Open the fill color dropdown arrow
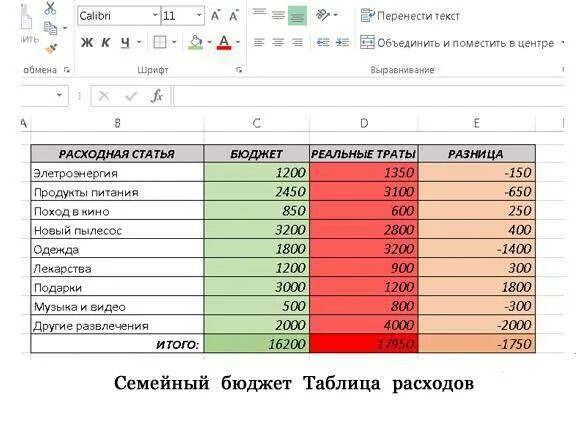Screen dimensions: 576x422 pos(209,42)
